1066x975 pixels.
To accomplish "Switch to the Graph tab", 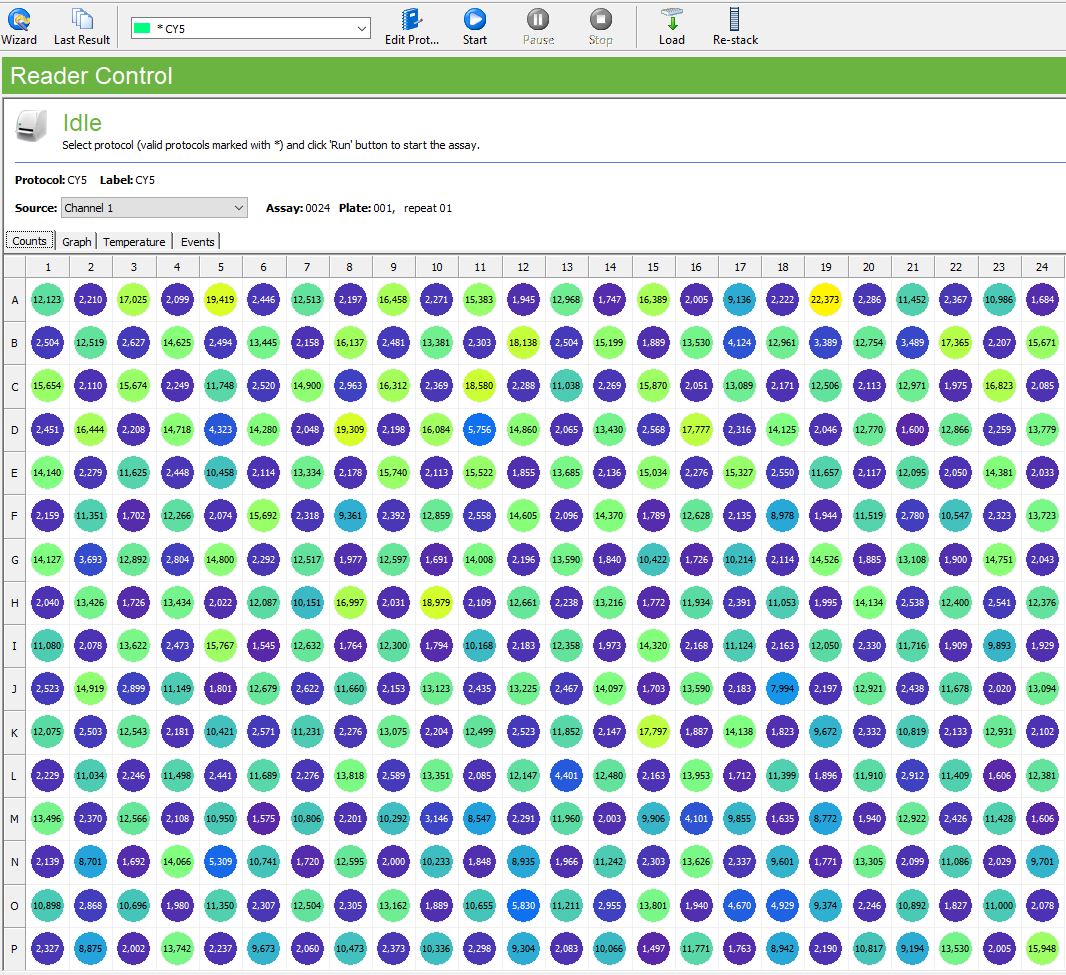I will 77,241.
